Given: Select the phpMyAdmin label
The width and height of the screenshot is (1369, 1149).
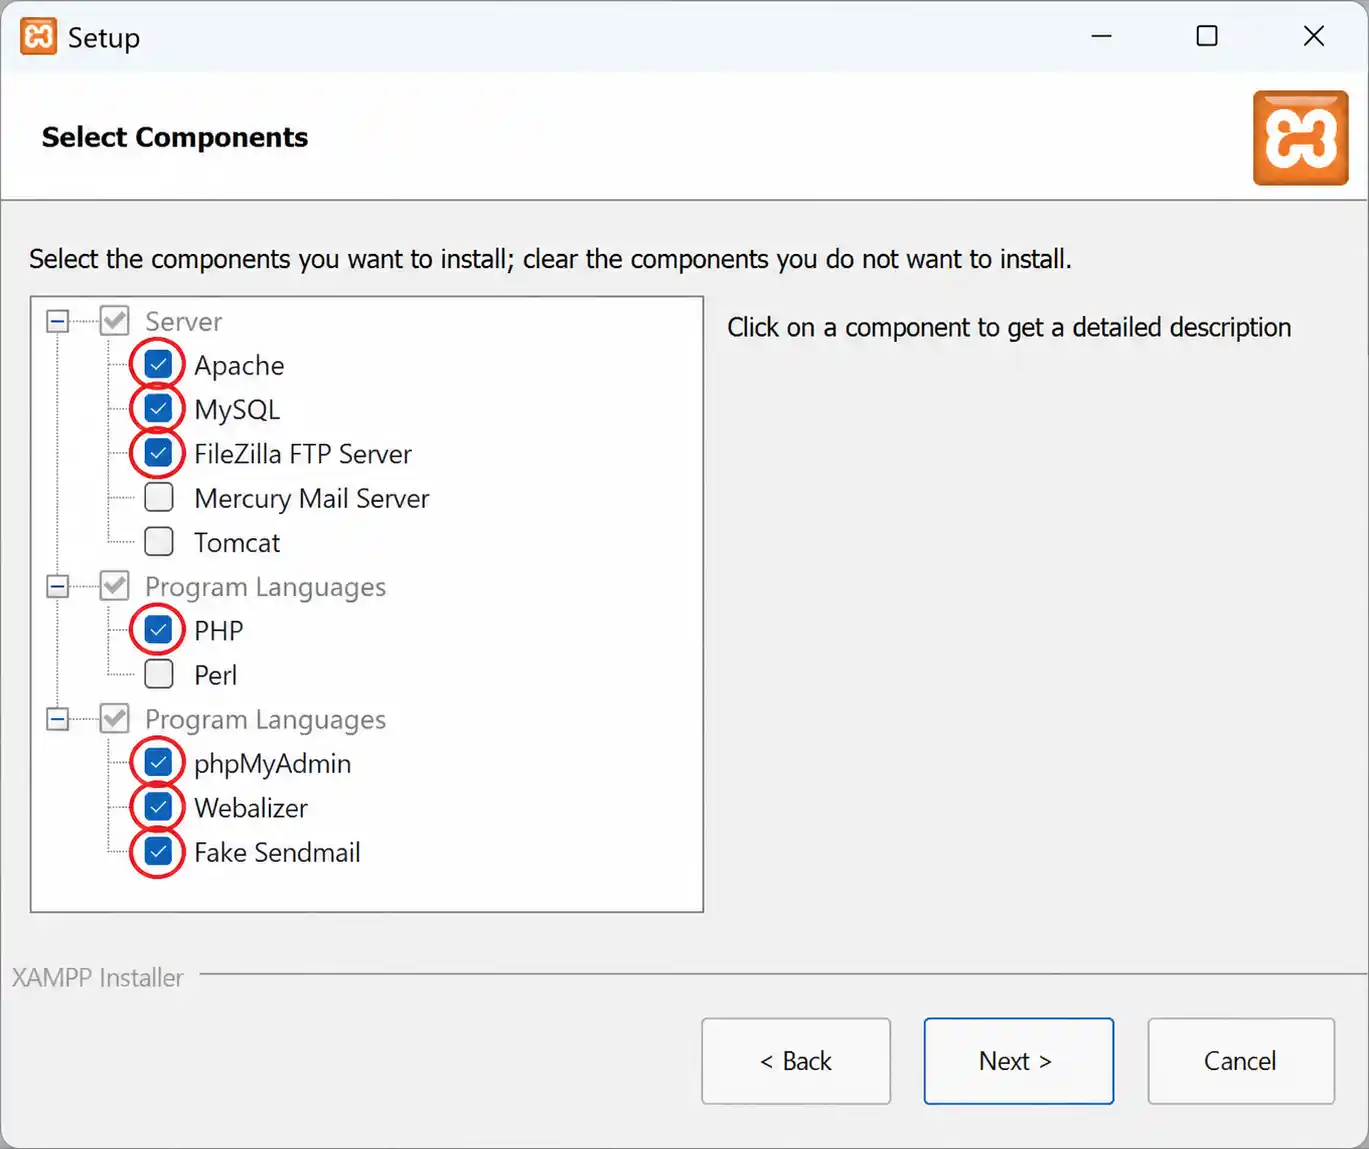Looking at the screenshot, I should [x=273, y=764].
